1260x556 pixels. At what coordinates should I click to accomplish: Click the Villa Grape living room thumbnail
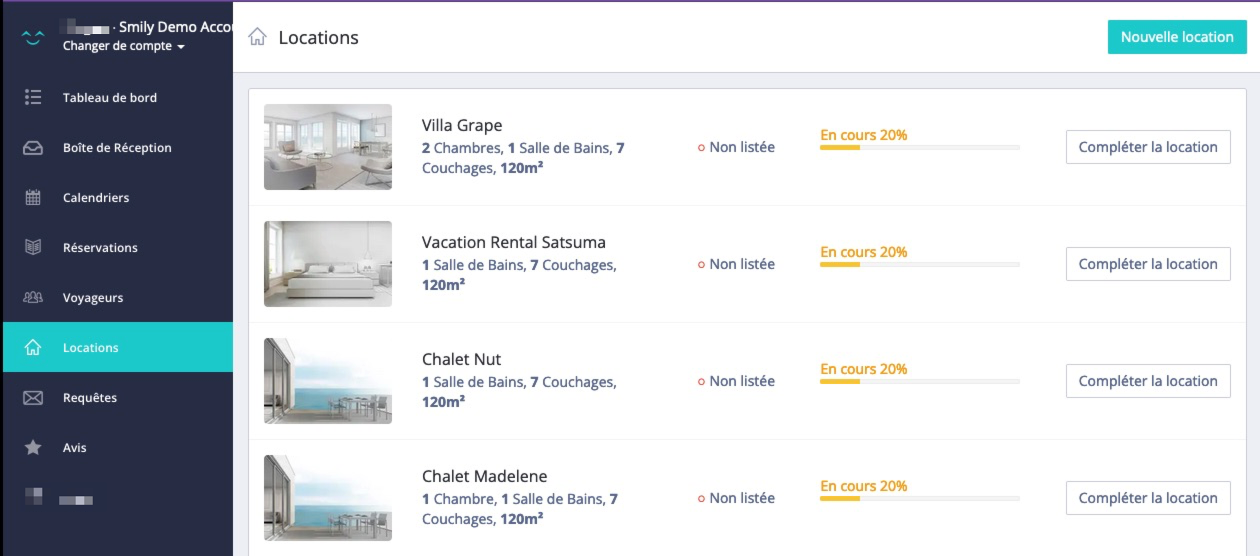[328, 147]
